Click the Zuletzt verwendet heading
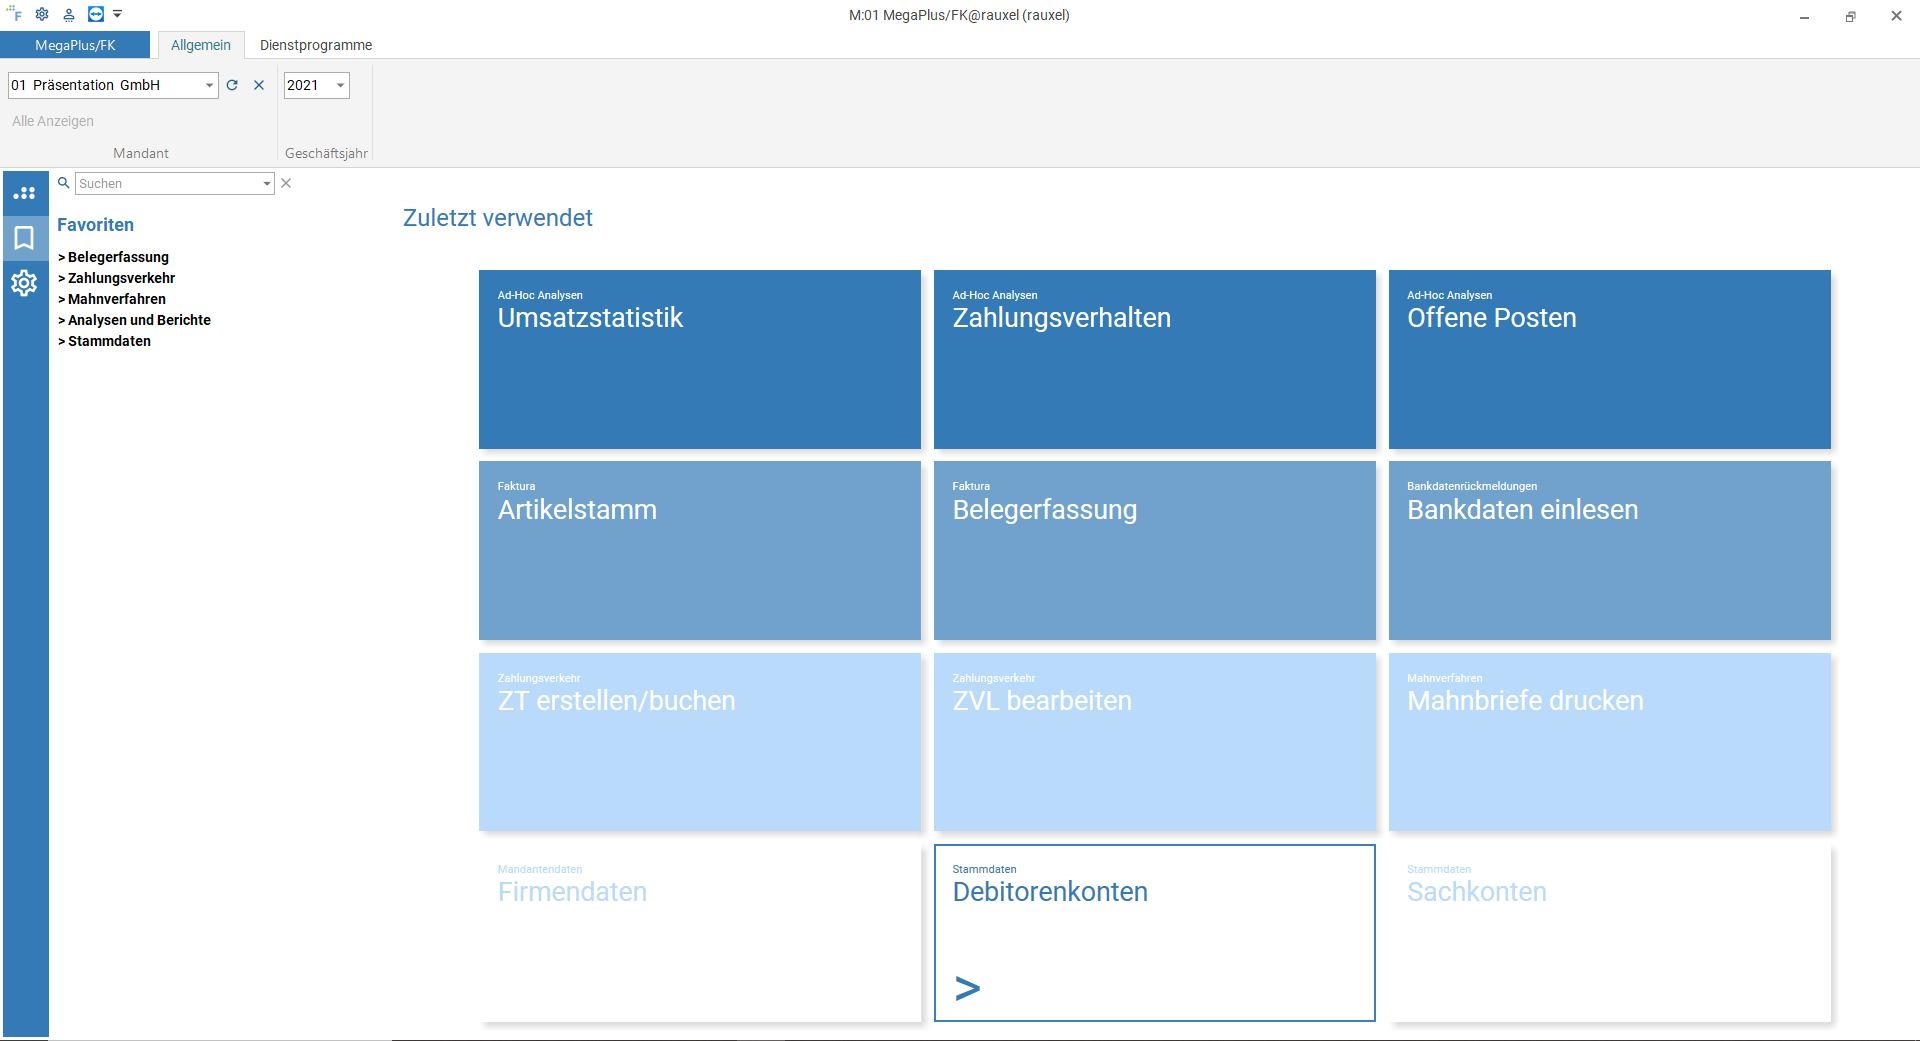The width and height of the screenshot is (1920, 1041). [x=498, y=218]
